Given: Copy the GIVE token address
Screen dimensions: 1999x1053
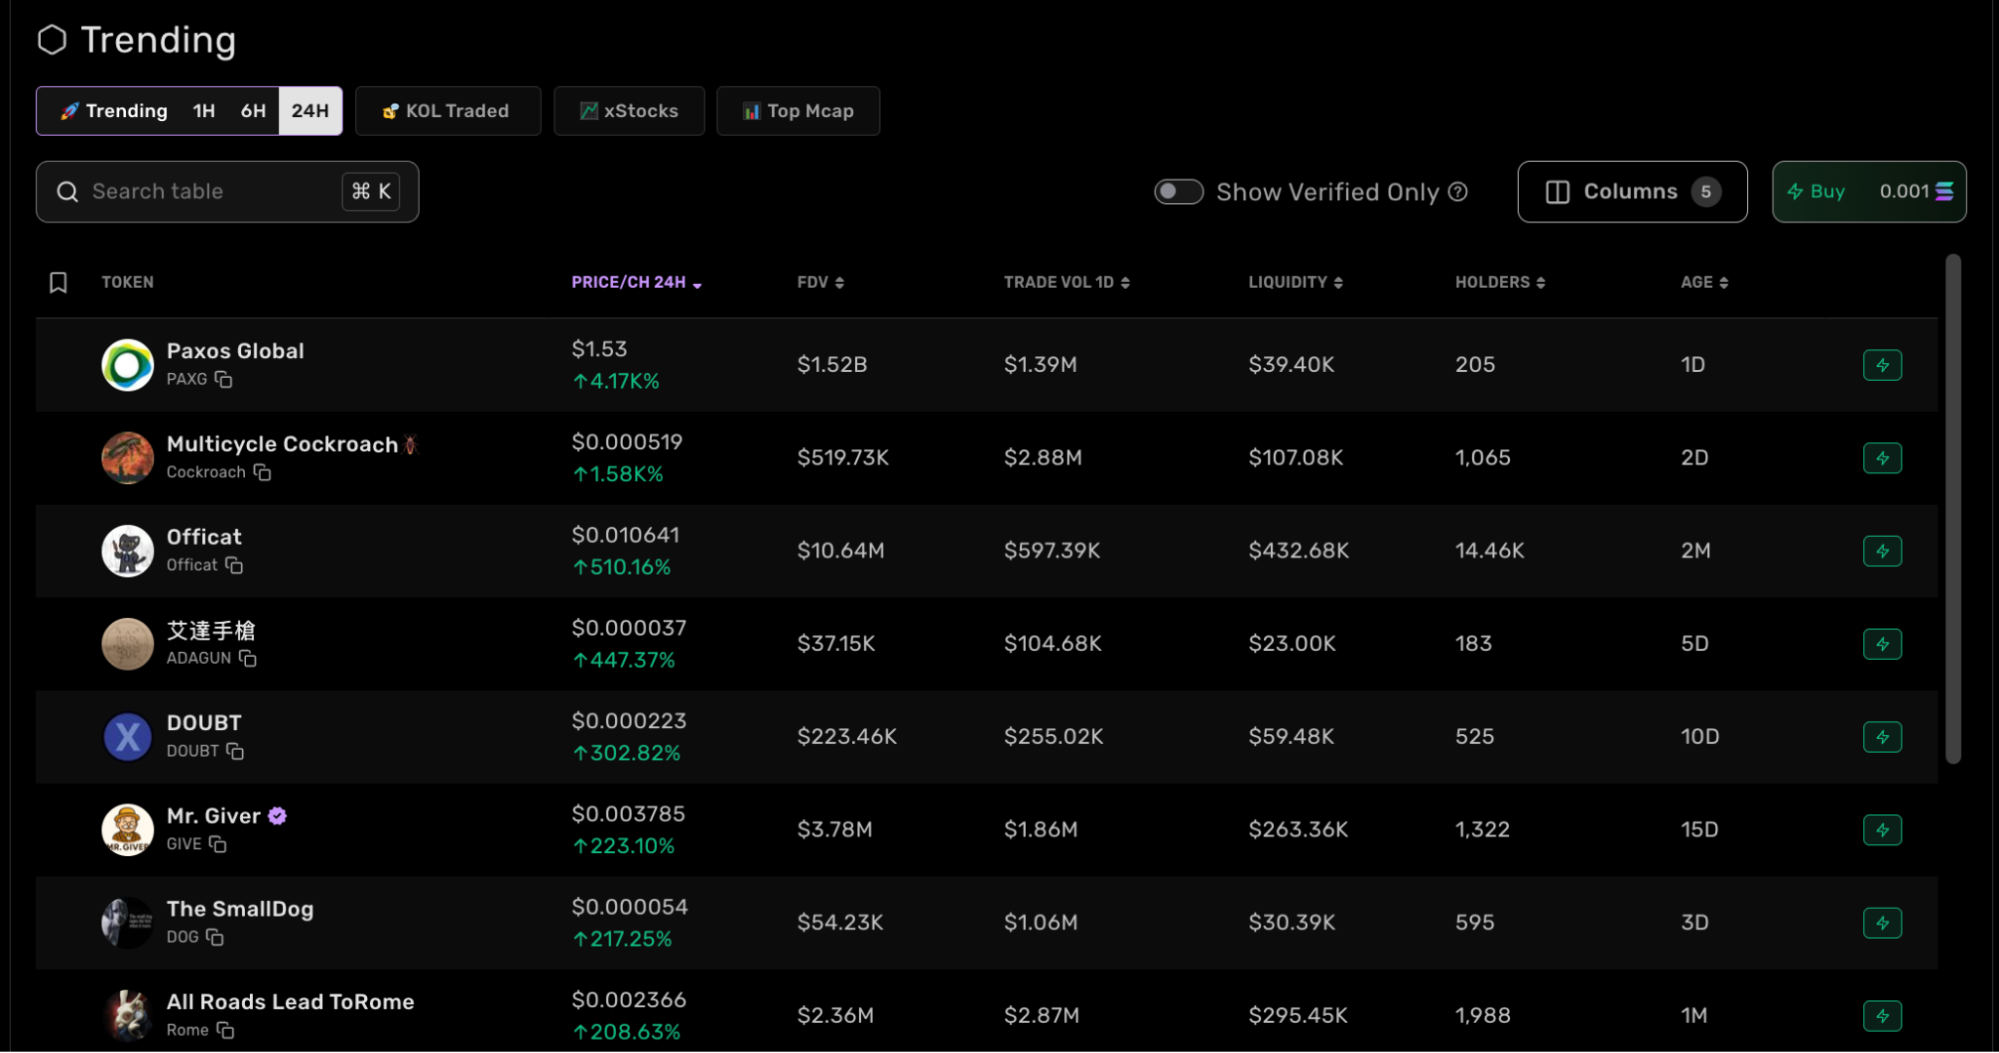Looking at the screenshot, I should [218, 845].
